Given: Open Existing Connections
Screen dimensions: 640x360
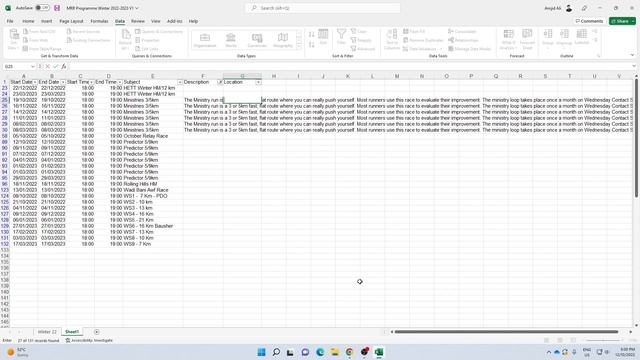Looking at the screenshot, I should point(88,40).
